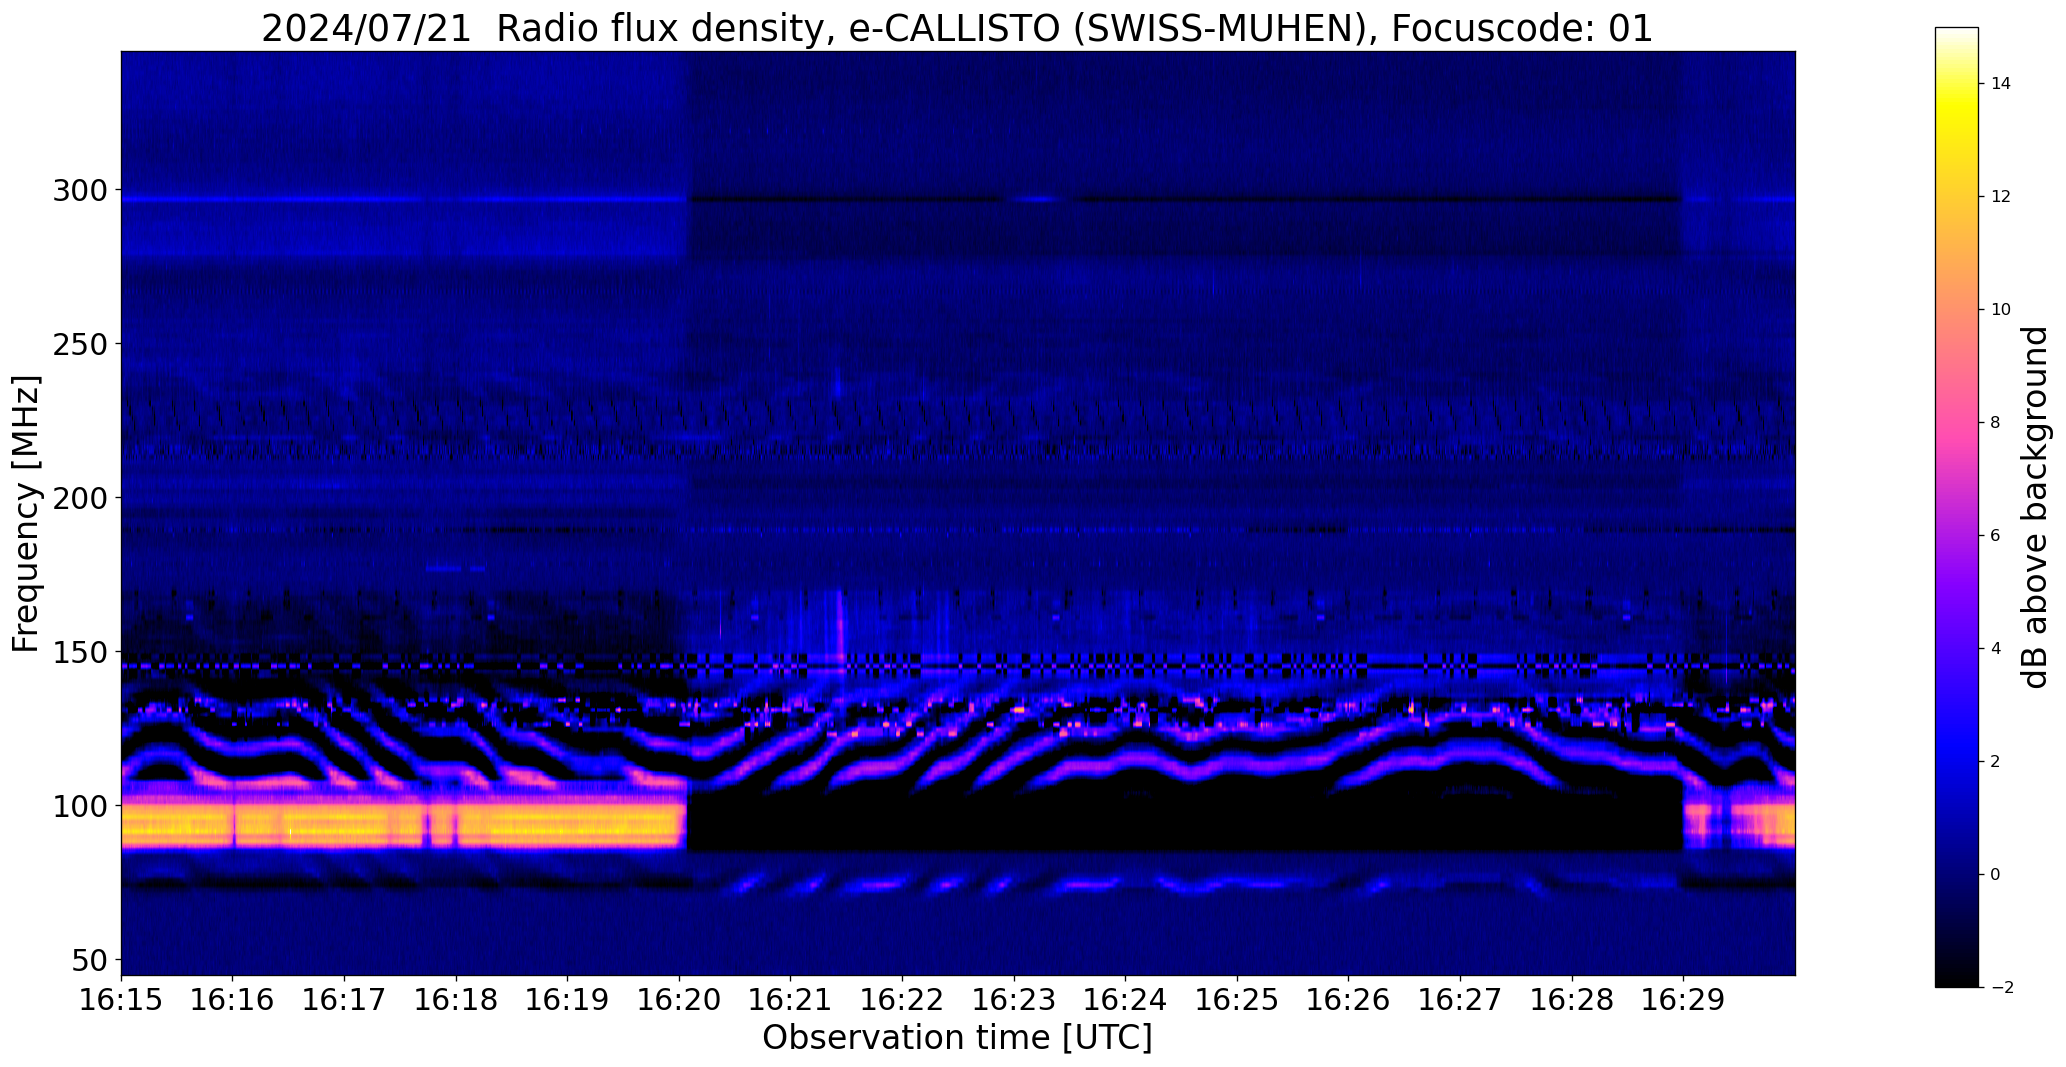Click the colorbar tick label −2
Viewport: 2066px width, 1067px height.
click(x=2001, y=988)
